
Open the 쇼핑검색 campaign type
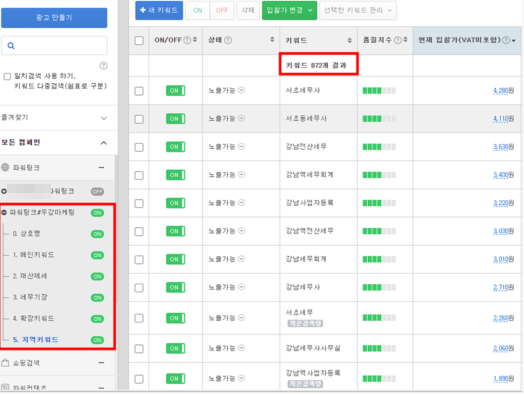click(26, 363)
